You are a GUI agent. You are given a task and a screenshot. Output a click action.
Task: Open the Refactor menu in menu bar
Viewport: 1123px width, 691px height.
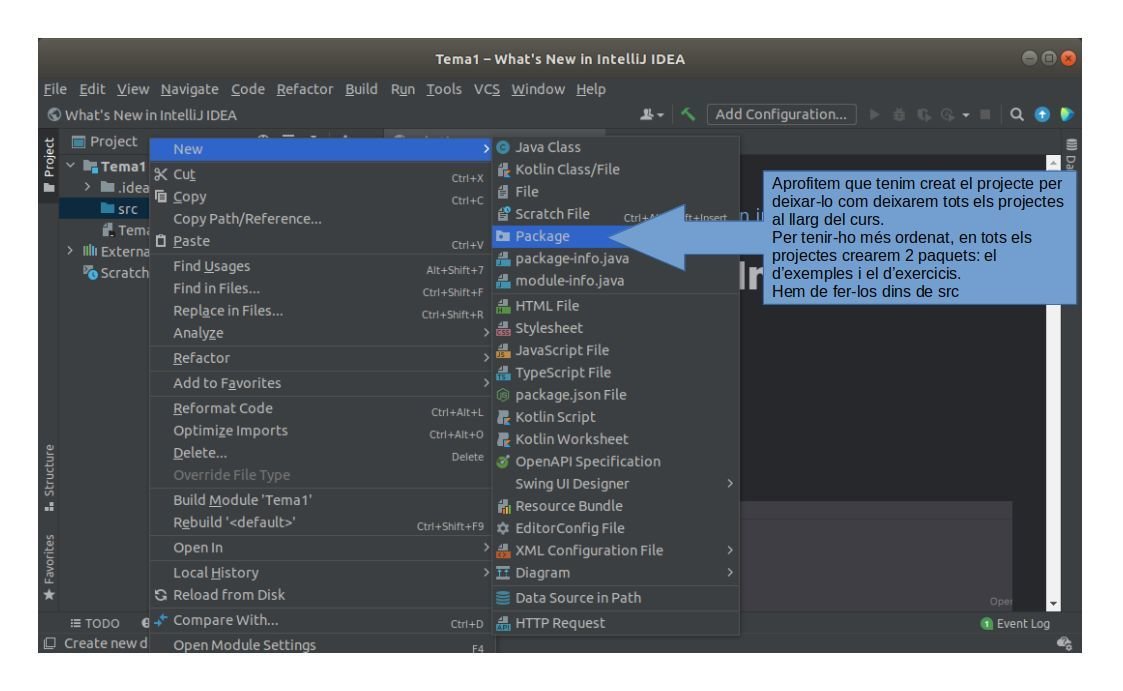click(304, 90)
